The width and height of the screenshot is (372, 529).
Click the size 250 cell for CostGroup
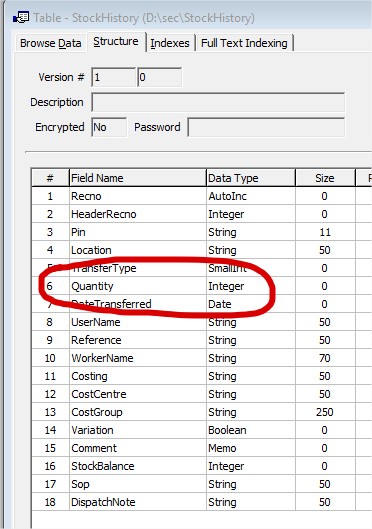click(x=325, y=412)
